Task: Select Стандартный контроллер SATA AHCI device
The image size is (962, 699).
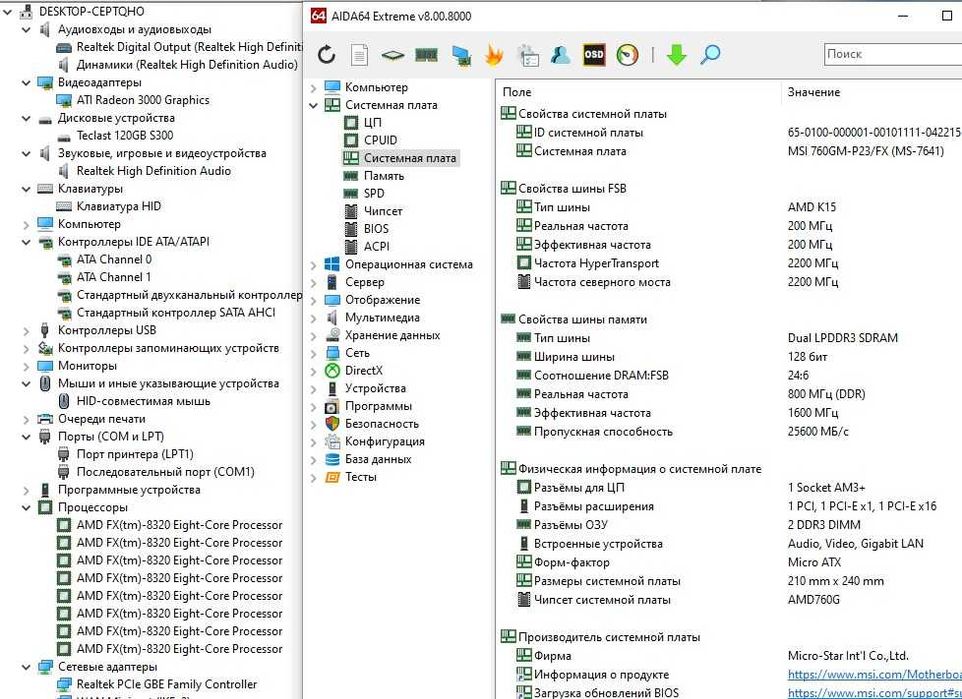Action: [x=176, y=313]
